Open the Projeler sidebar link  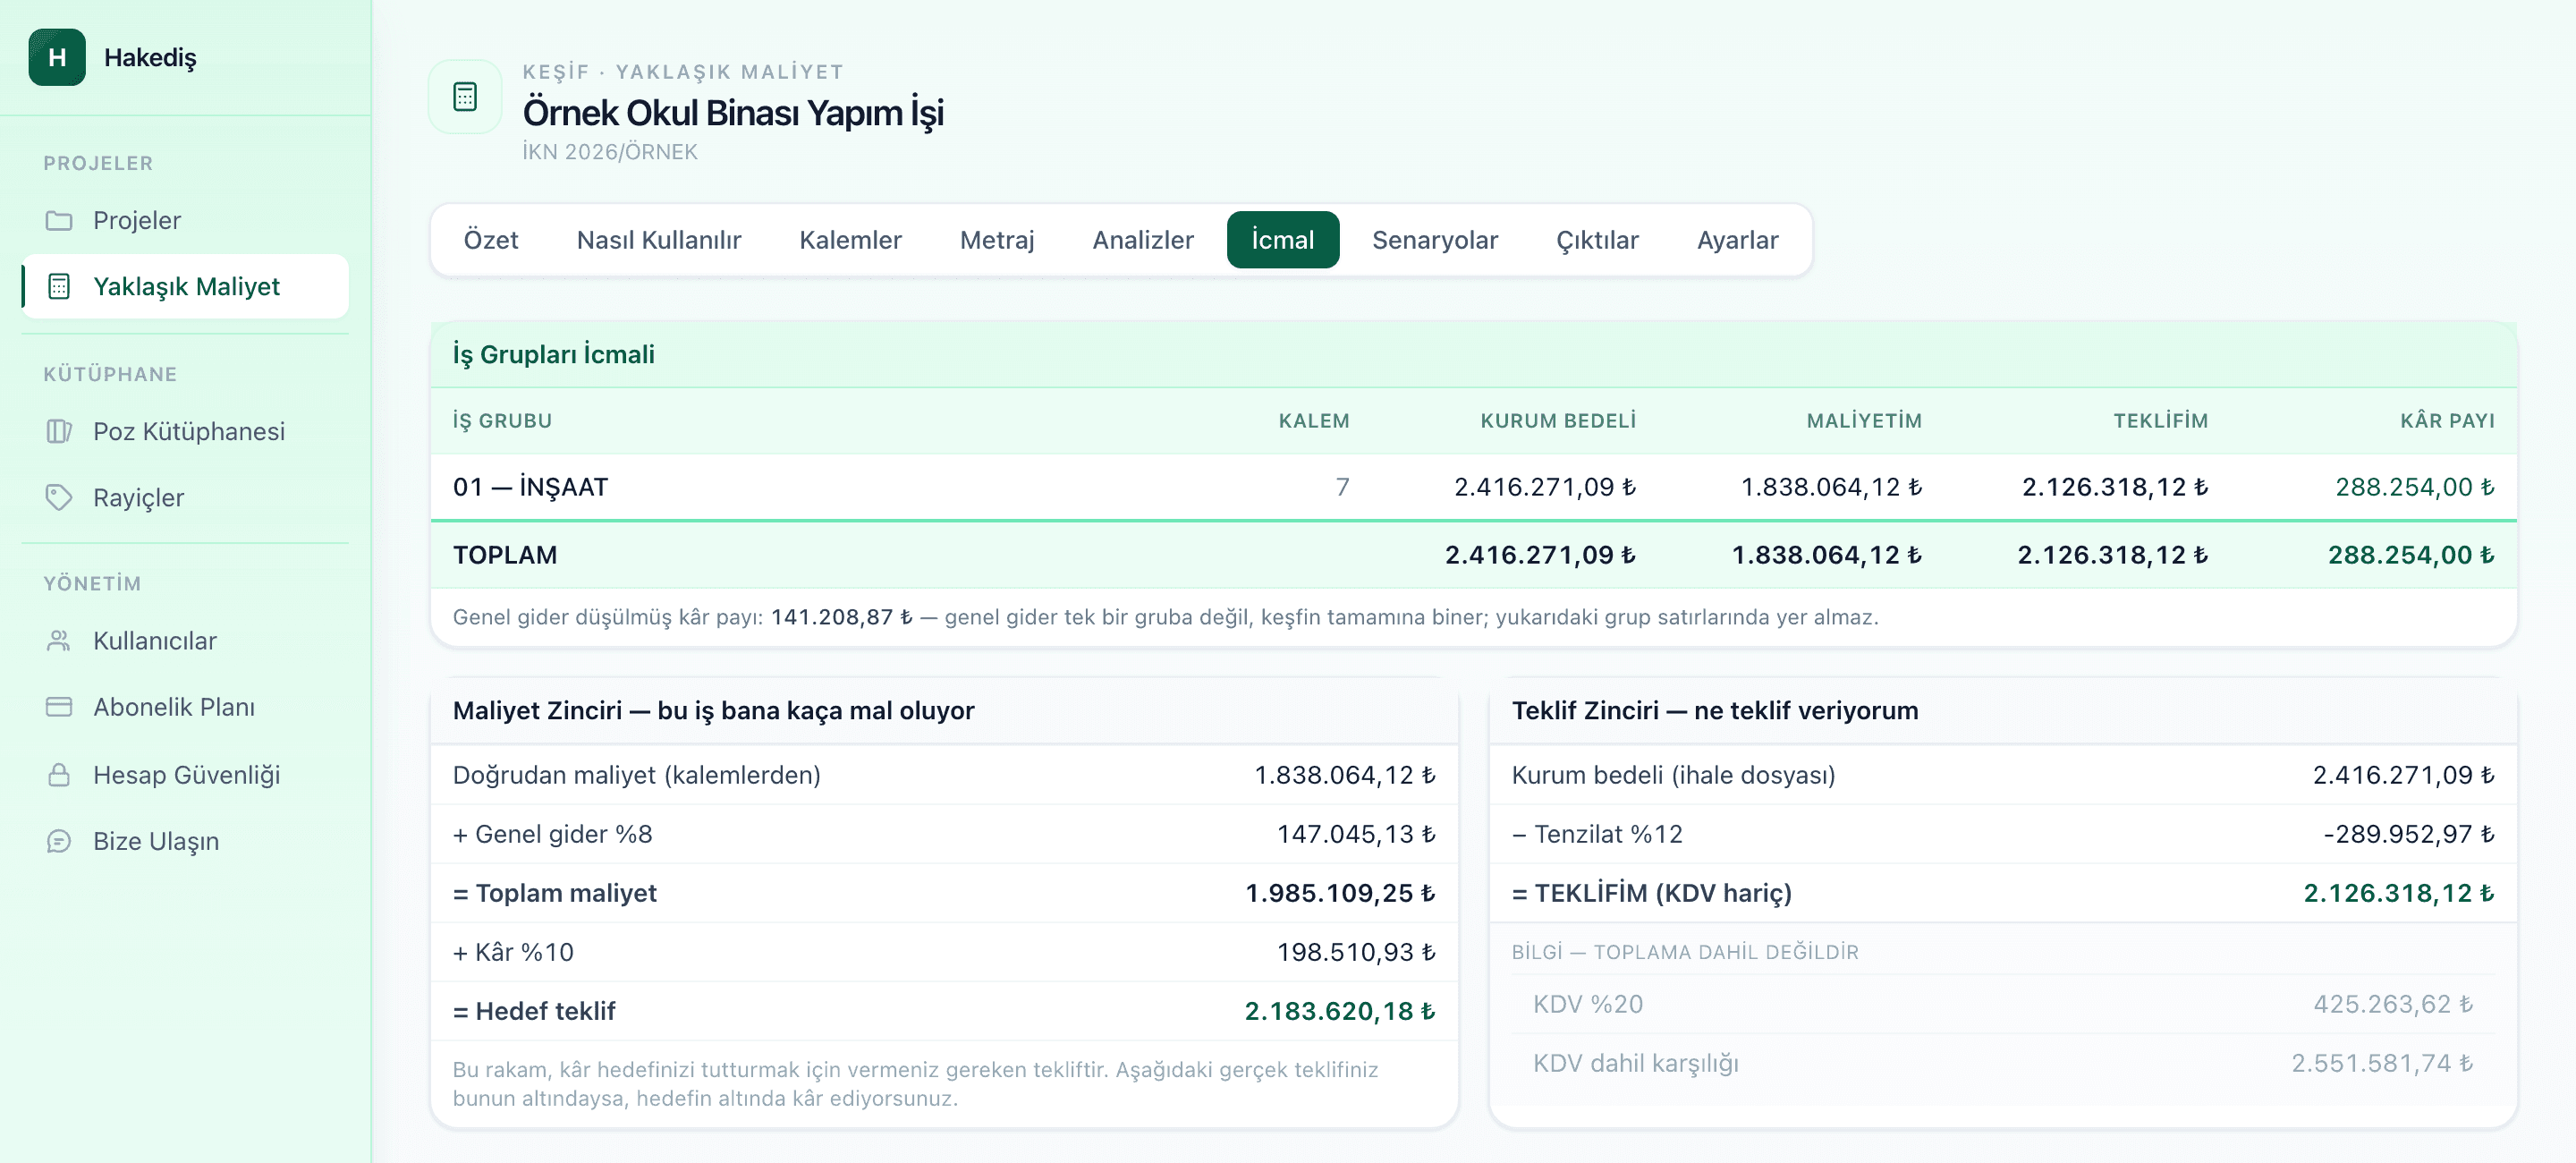[185, 220]
